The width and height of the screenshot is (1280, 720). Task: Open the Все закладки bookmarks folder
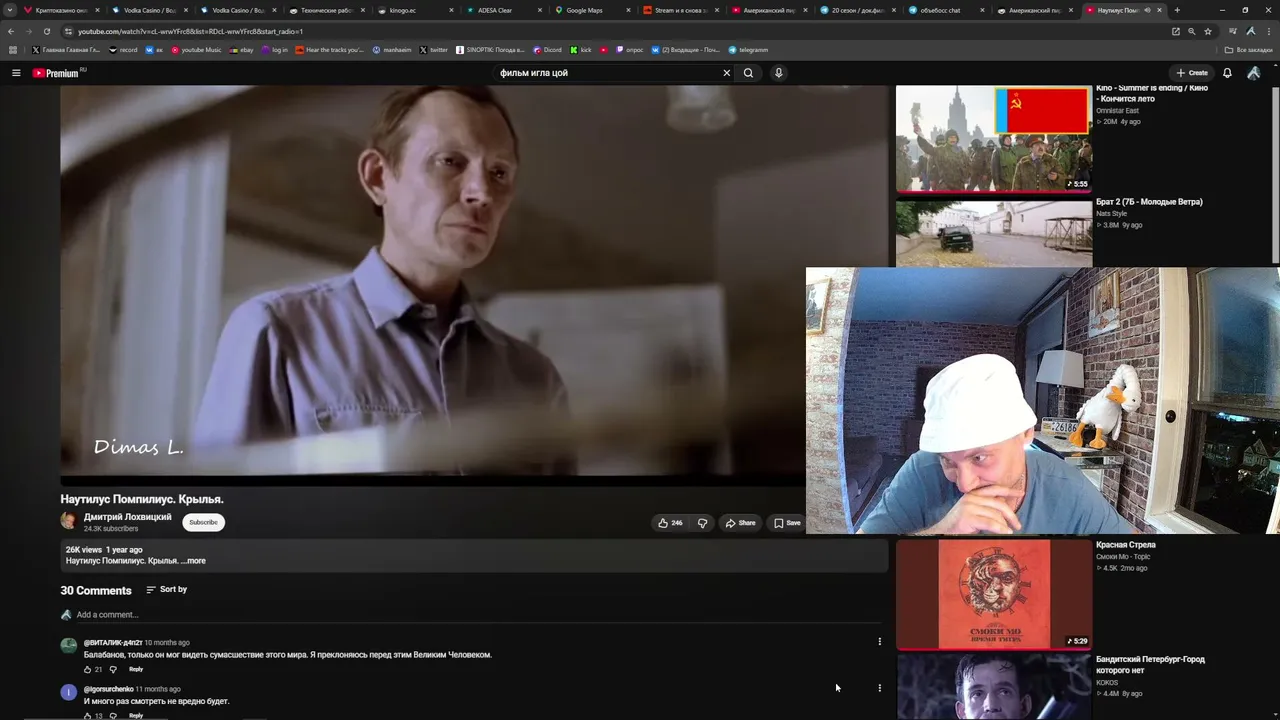[x=1249, y=50]
